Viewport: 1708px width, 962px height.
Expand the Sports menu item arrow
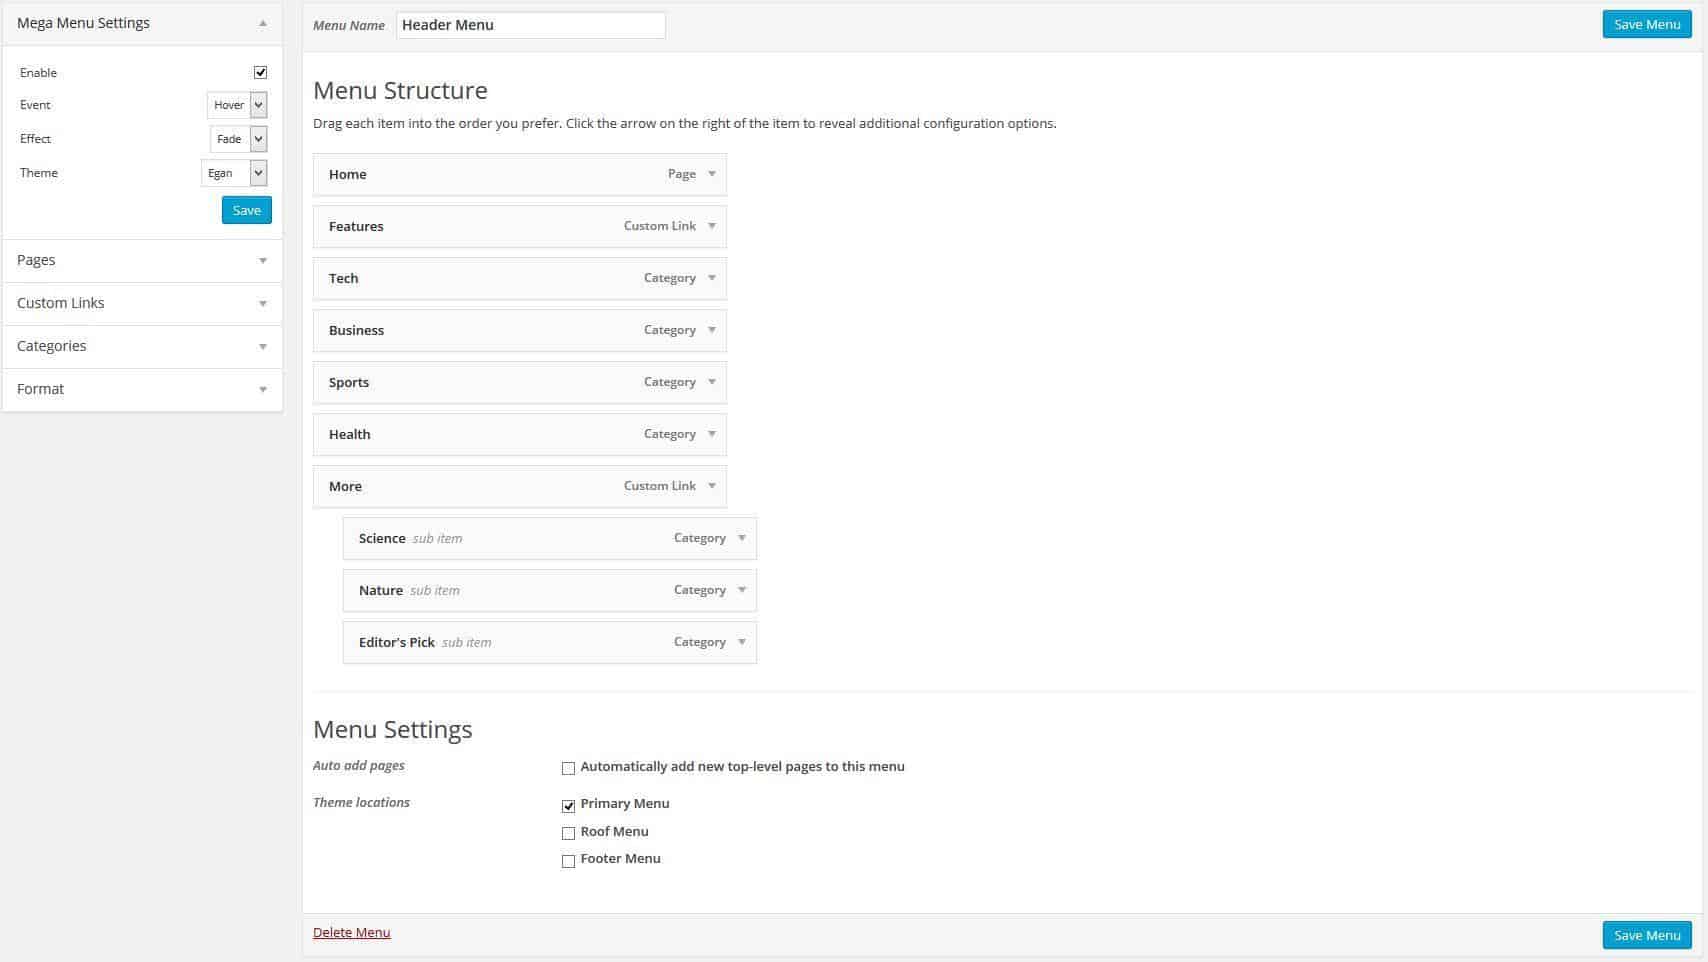point(712,382)
